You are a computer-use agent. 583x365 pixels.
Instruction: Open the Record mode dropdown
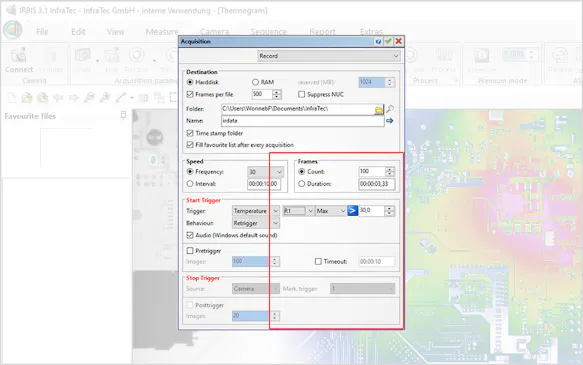[x=329, y=56]
